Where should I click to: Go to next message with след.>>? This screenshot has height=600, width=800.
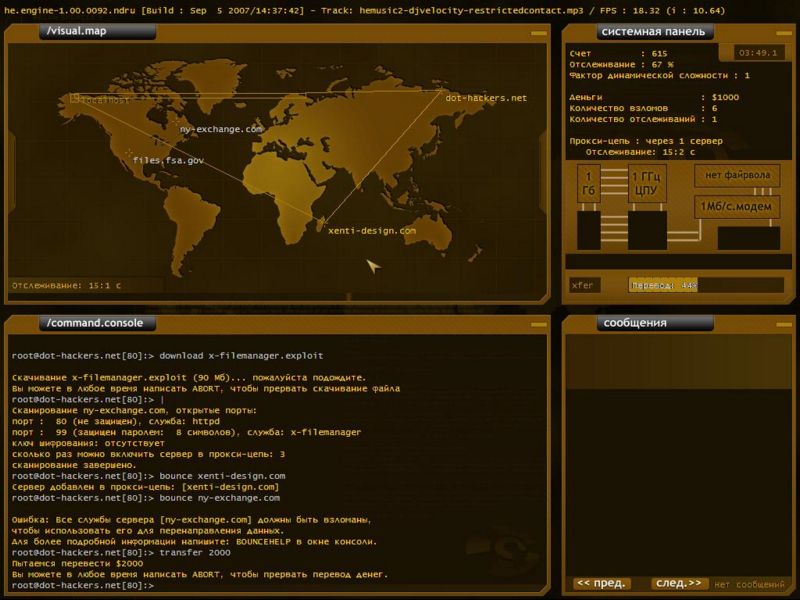[x=679, y=583]
